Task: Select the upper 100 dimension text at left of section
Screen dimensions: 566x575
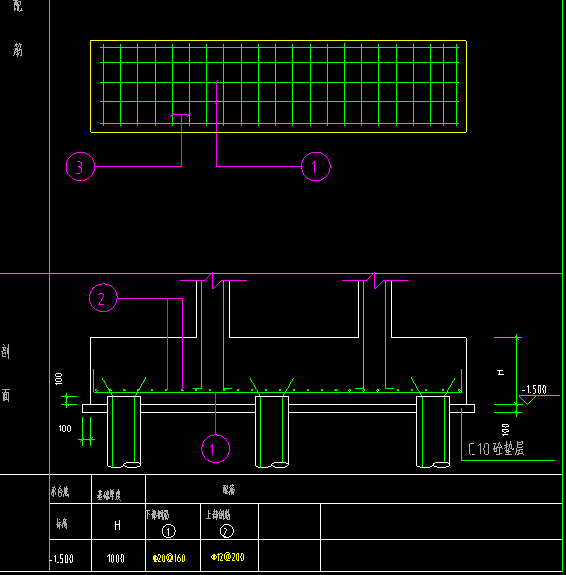Action: [x=59, y=379]
